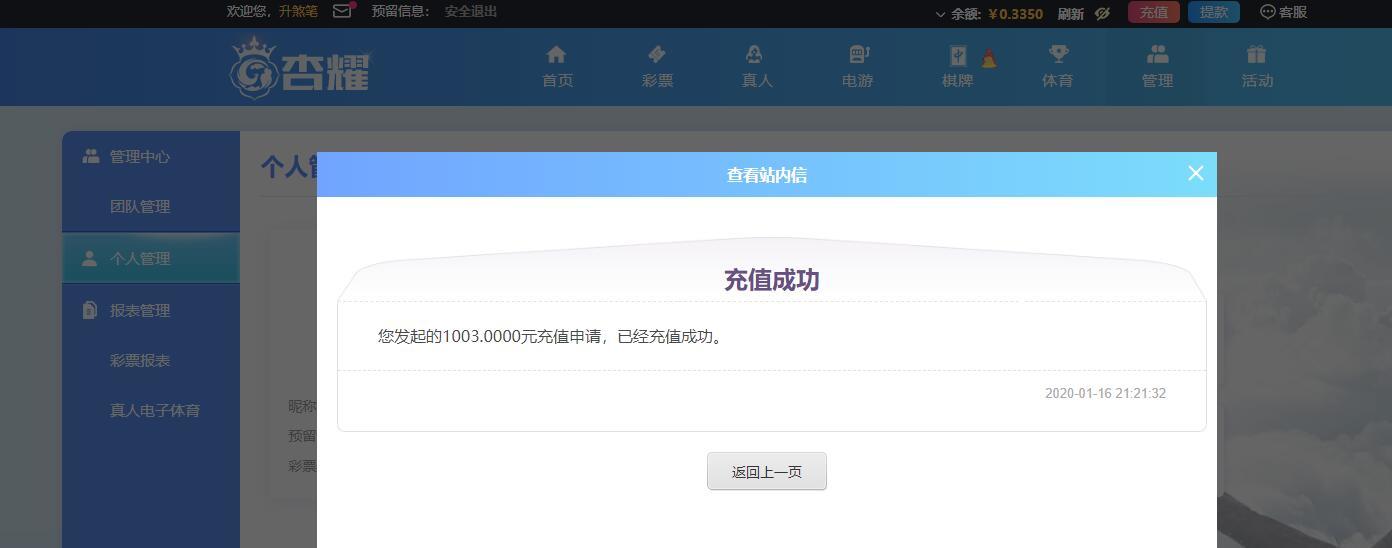Click the 查看站内信 dialog title
1392x548 pixels.
(x=767, y=175)
